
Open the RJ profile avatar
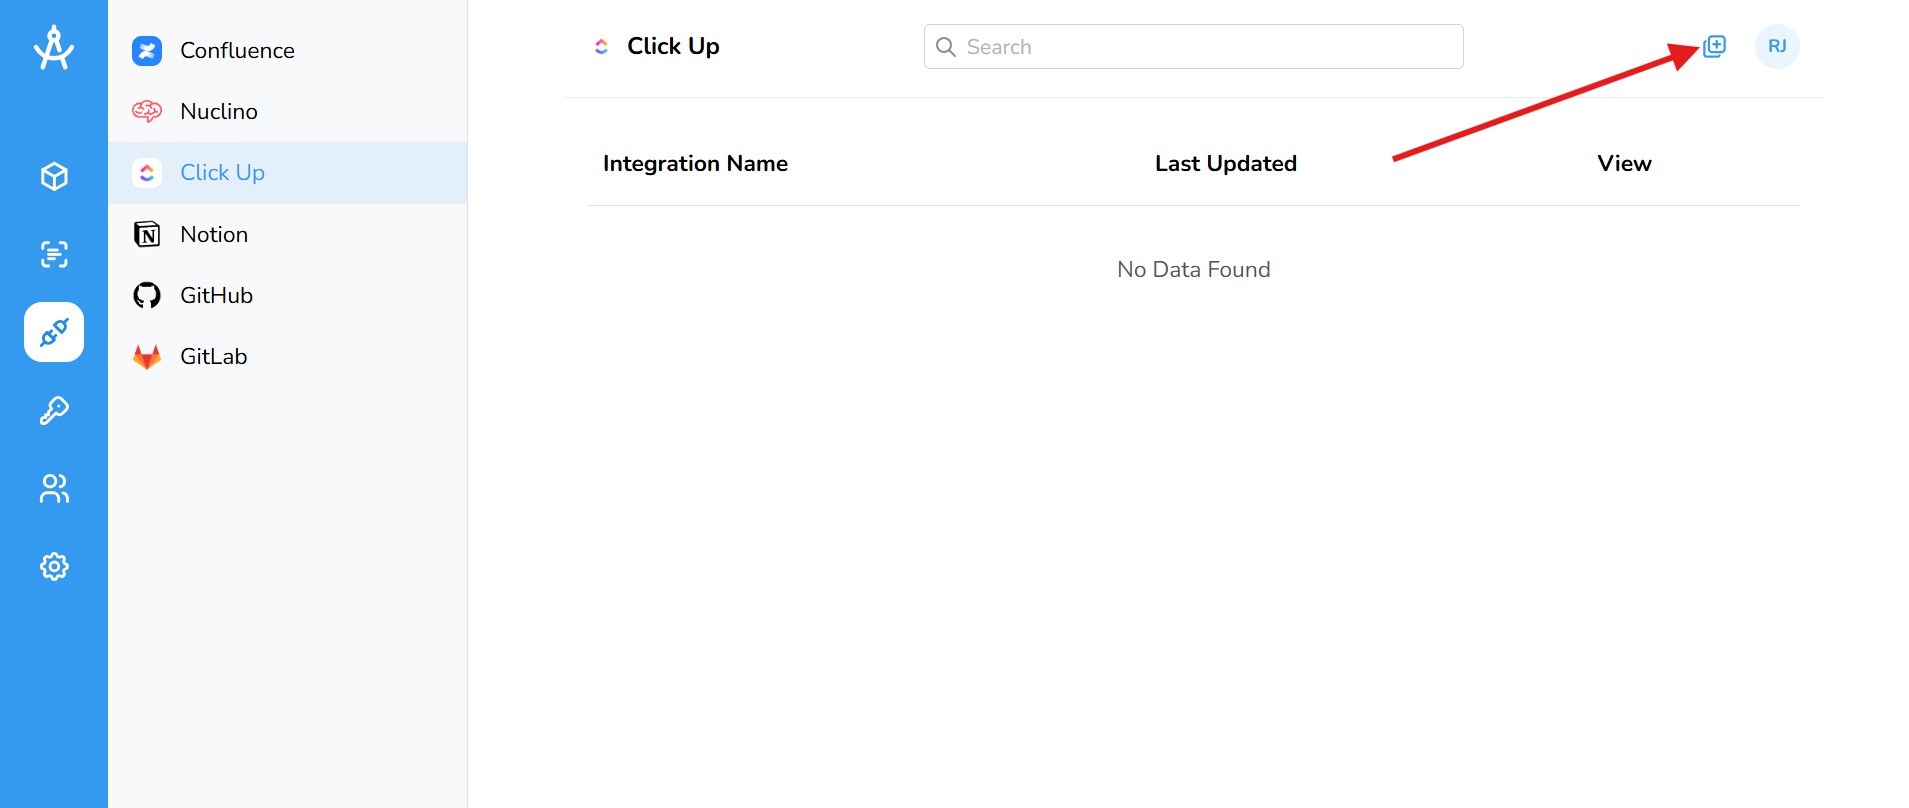click(1776, 46)
